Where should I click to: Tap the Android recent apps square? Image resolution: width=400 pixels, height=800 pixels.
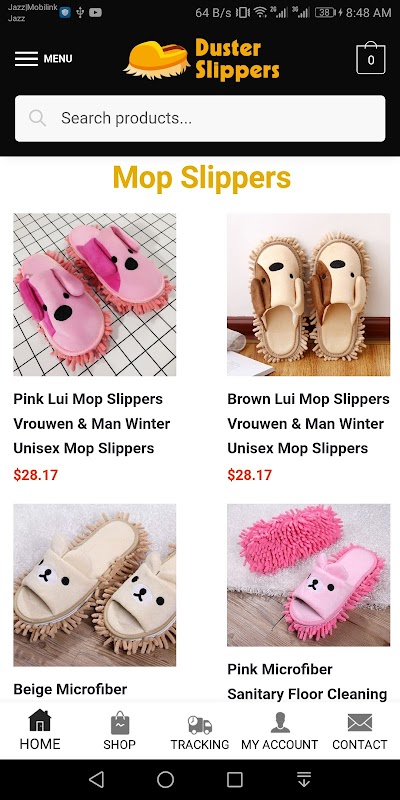click(235, 779)
